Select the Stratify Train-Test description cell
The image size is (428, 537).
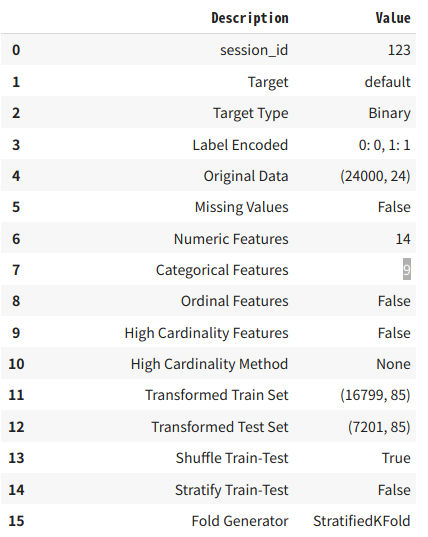tap(231, 490)
